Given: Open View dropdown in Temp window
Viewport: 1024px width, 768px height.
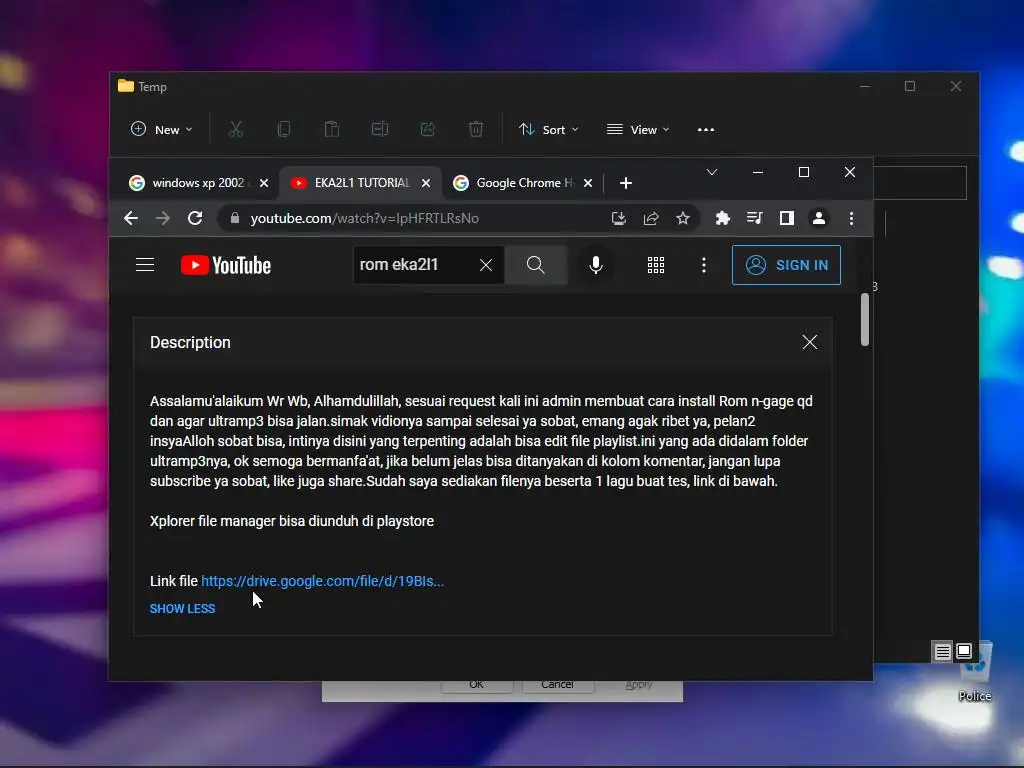Looking at the screenshot, I should click(638, 129).
